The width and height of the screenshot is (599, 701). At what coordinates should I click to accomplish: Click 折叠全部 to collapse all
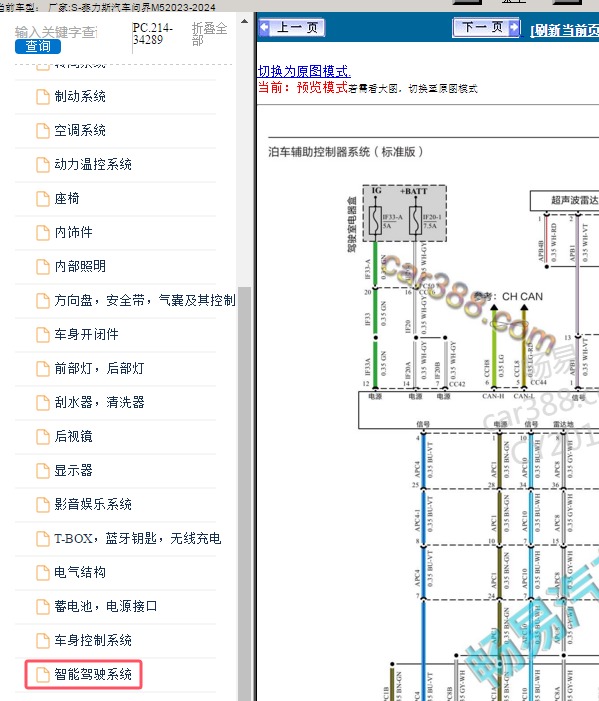click(209, 34)
